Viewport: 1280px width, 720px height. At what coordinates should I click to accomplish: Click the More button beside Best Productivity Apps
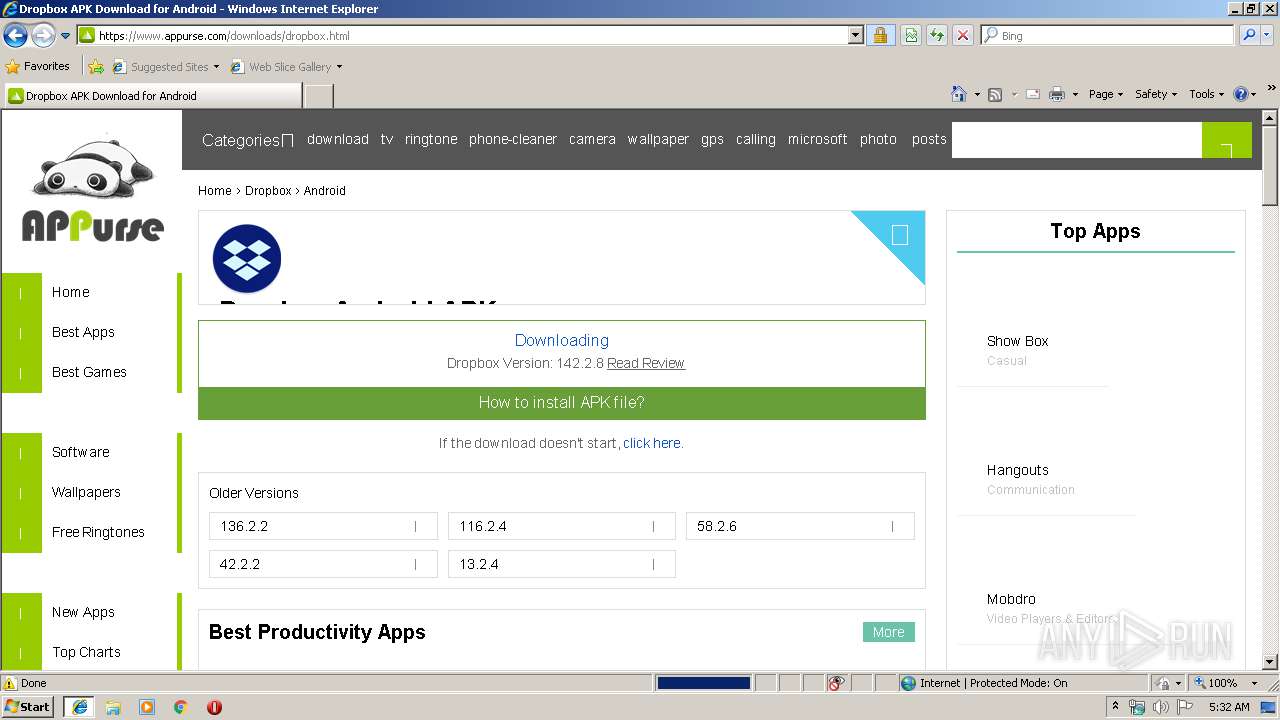889,632
